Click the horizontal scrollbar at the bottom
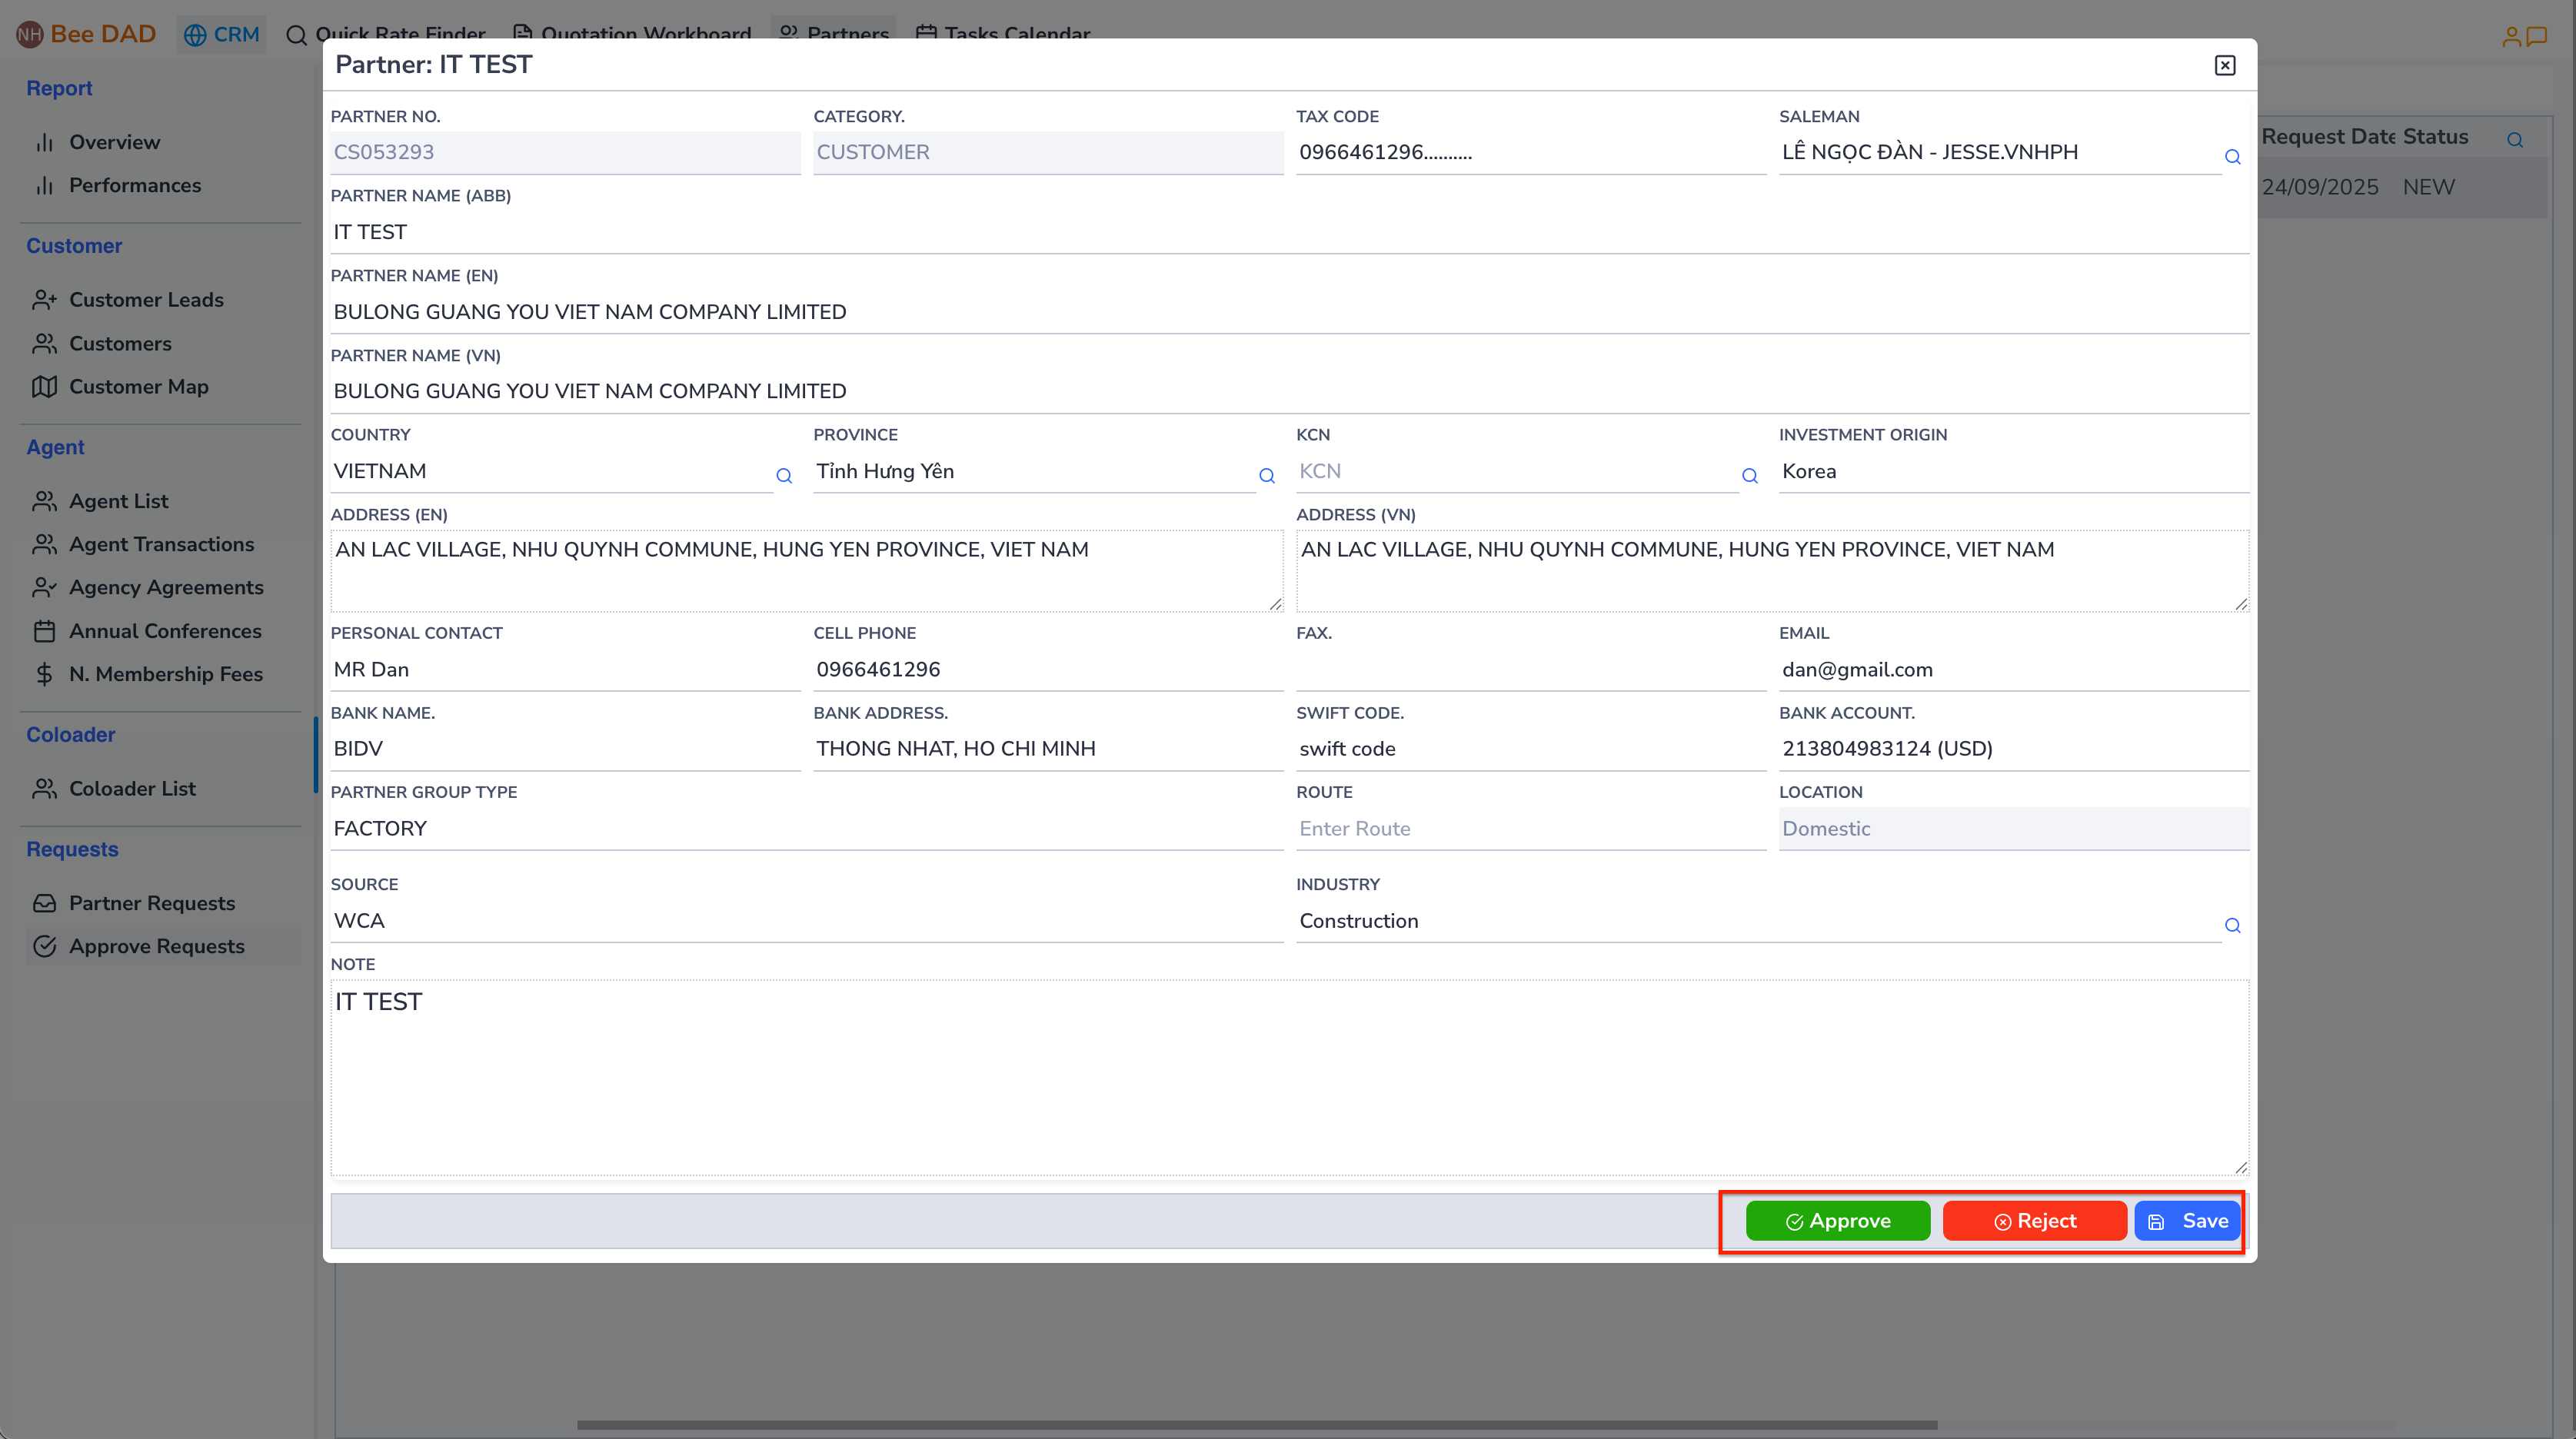Image resolution: width=2576 pixels, height=1439 pixels. tap(1256, 1424)
